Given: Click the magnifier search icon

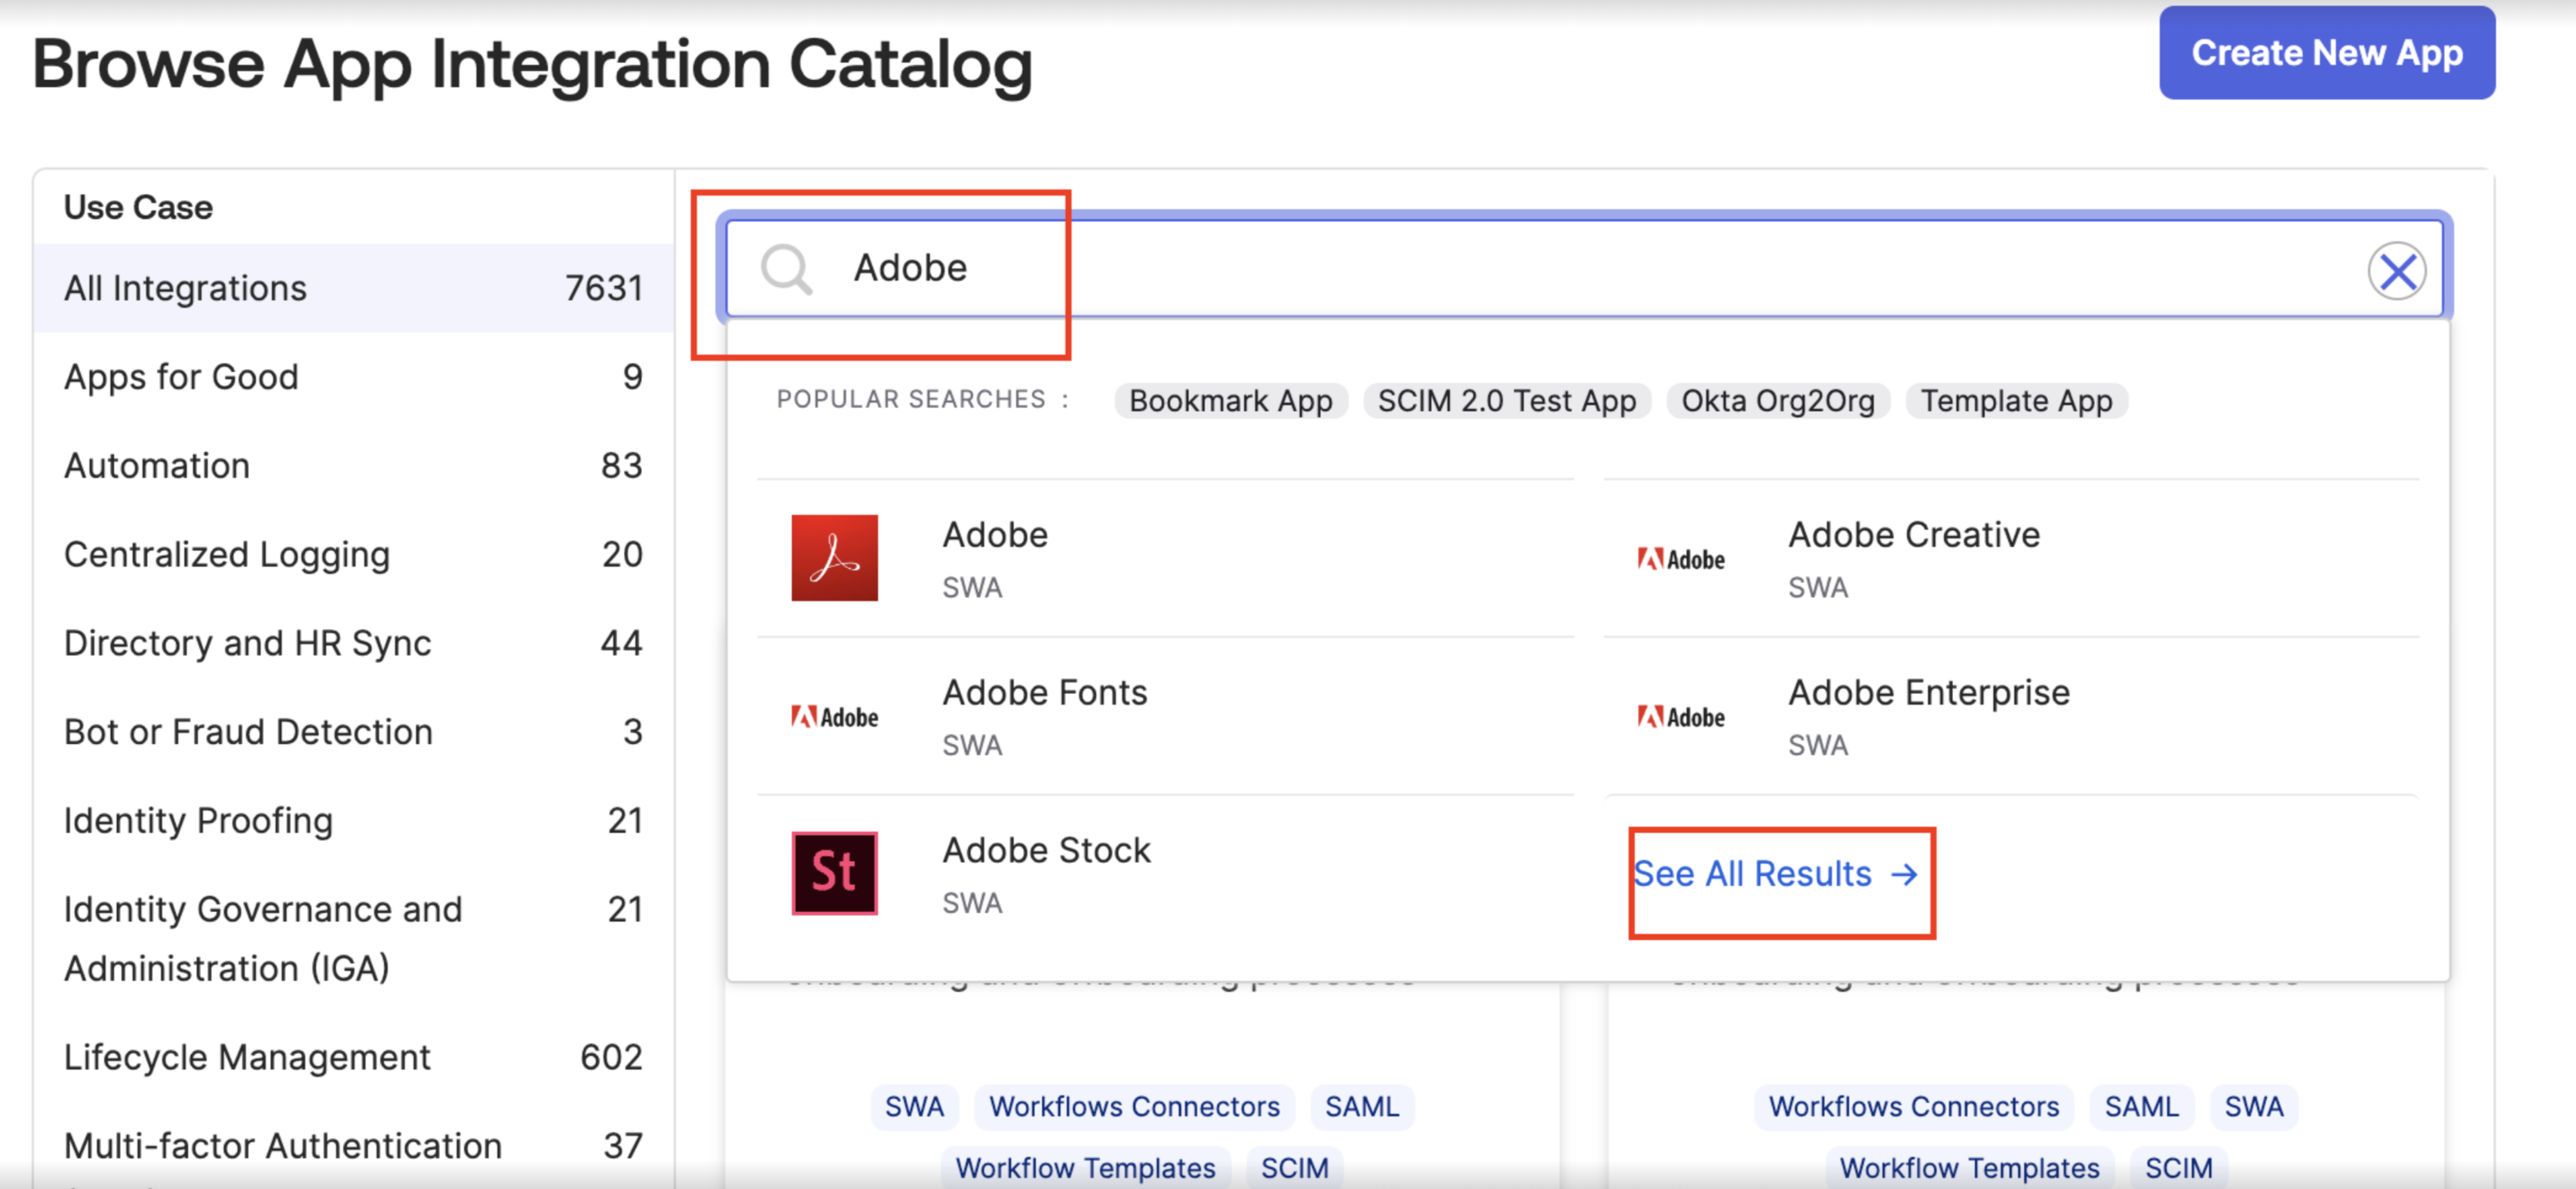Looking at the screenshot, I should tap(786, 270).
